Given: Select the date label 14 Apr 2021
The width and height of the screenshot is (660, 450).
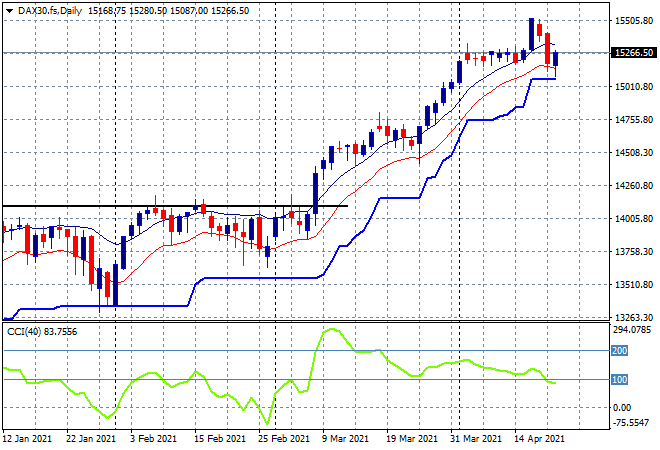Looking at the screenshot, I should point(539,439).
